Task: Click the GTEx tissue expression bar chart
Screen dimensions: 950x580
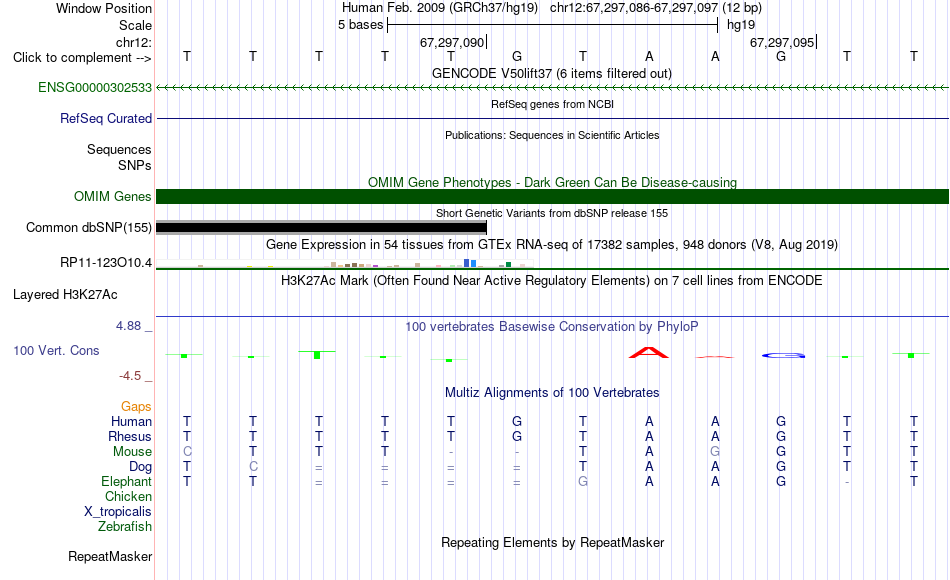Action: point(344,264)
